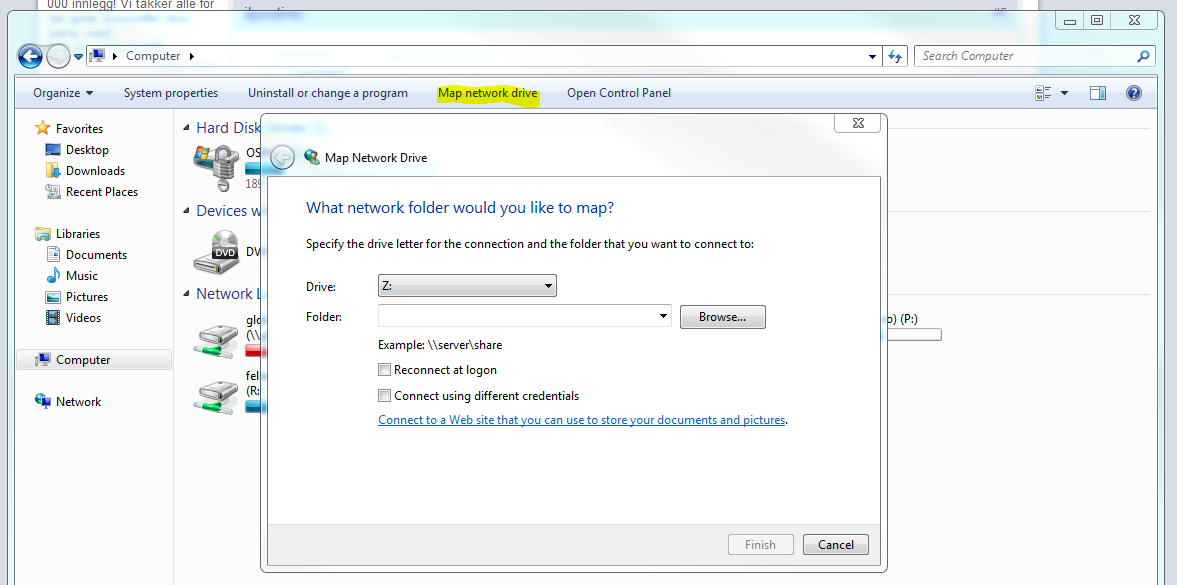Select Open Control Panel in toolbar
This screenshot has width=1177, height=585.
click(619, 93)
